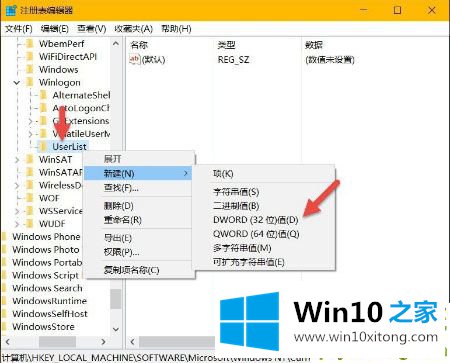Select the AutoLogonCh folder icon

[x=43, y=108]
